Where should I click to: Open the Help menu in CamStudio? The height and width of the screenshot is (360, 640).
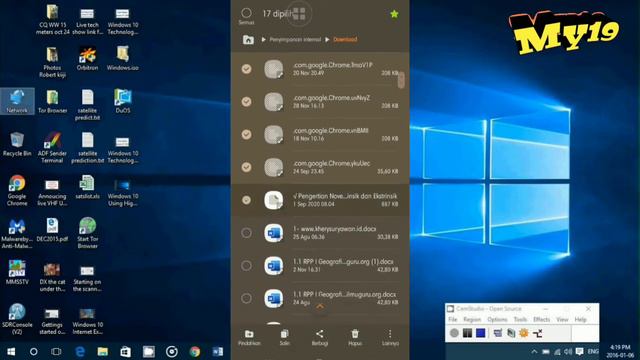580,320
